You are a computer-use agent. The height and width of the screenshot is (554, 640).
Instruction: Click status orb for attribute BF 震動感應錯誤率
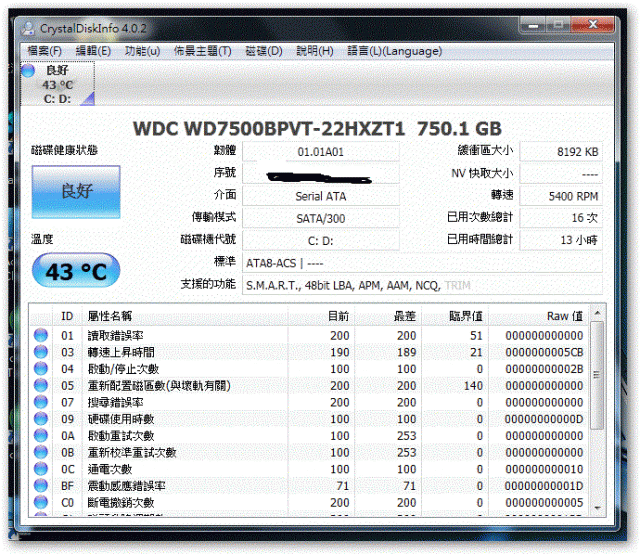(x=41, y=486)
